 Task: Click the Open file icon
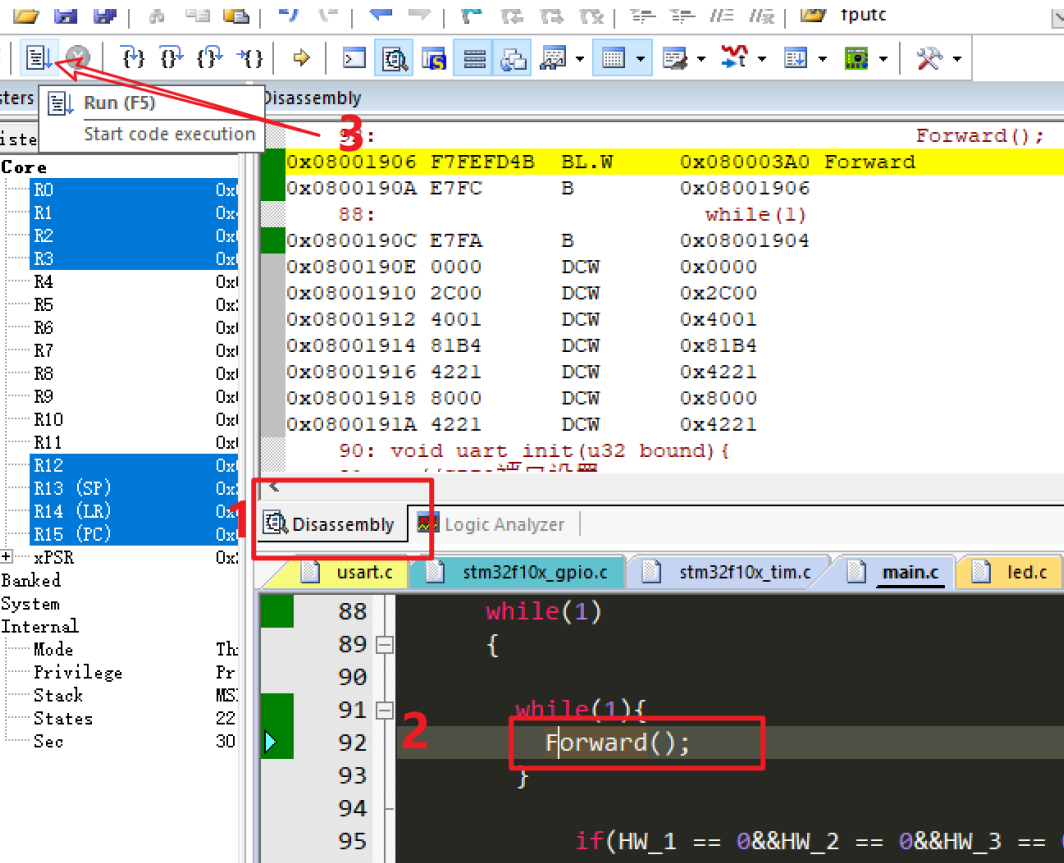click(x=26, y=14)
